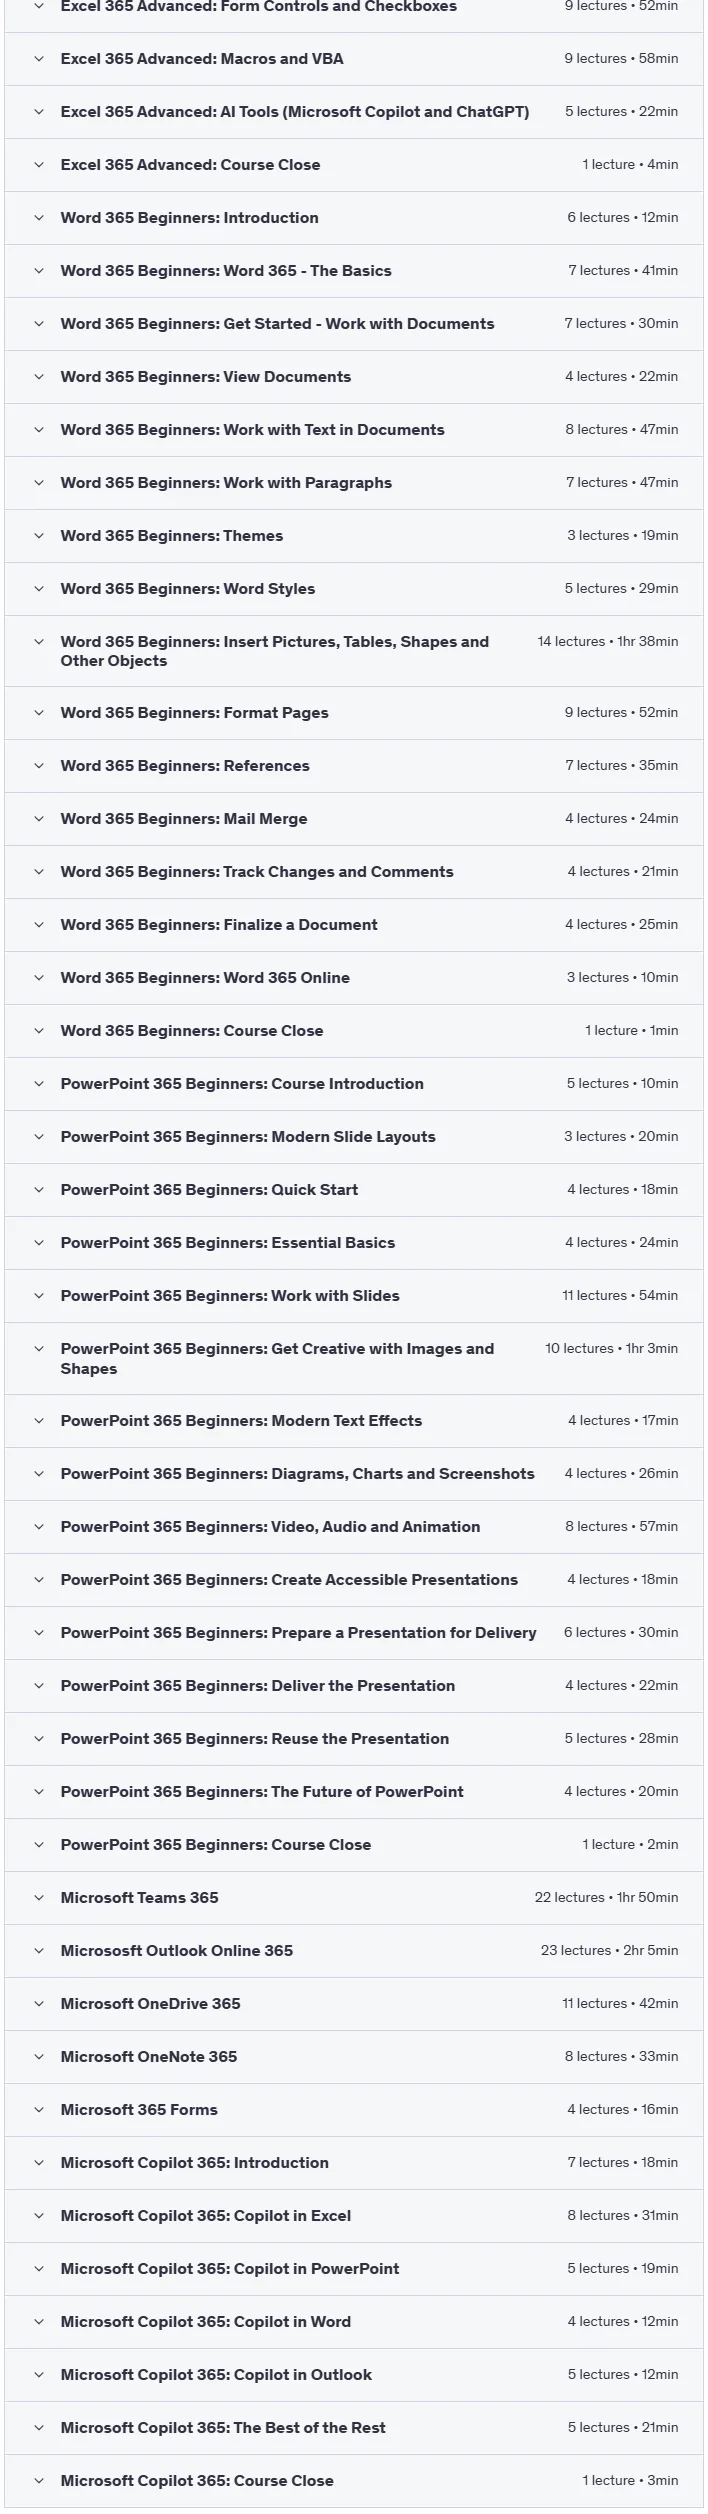708x2514 pixels.
Task: Expand Get Creative with Images and Shapes chevron
Action: click(x=39, y=1349)
